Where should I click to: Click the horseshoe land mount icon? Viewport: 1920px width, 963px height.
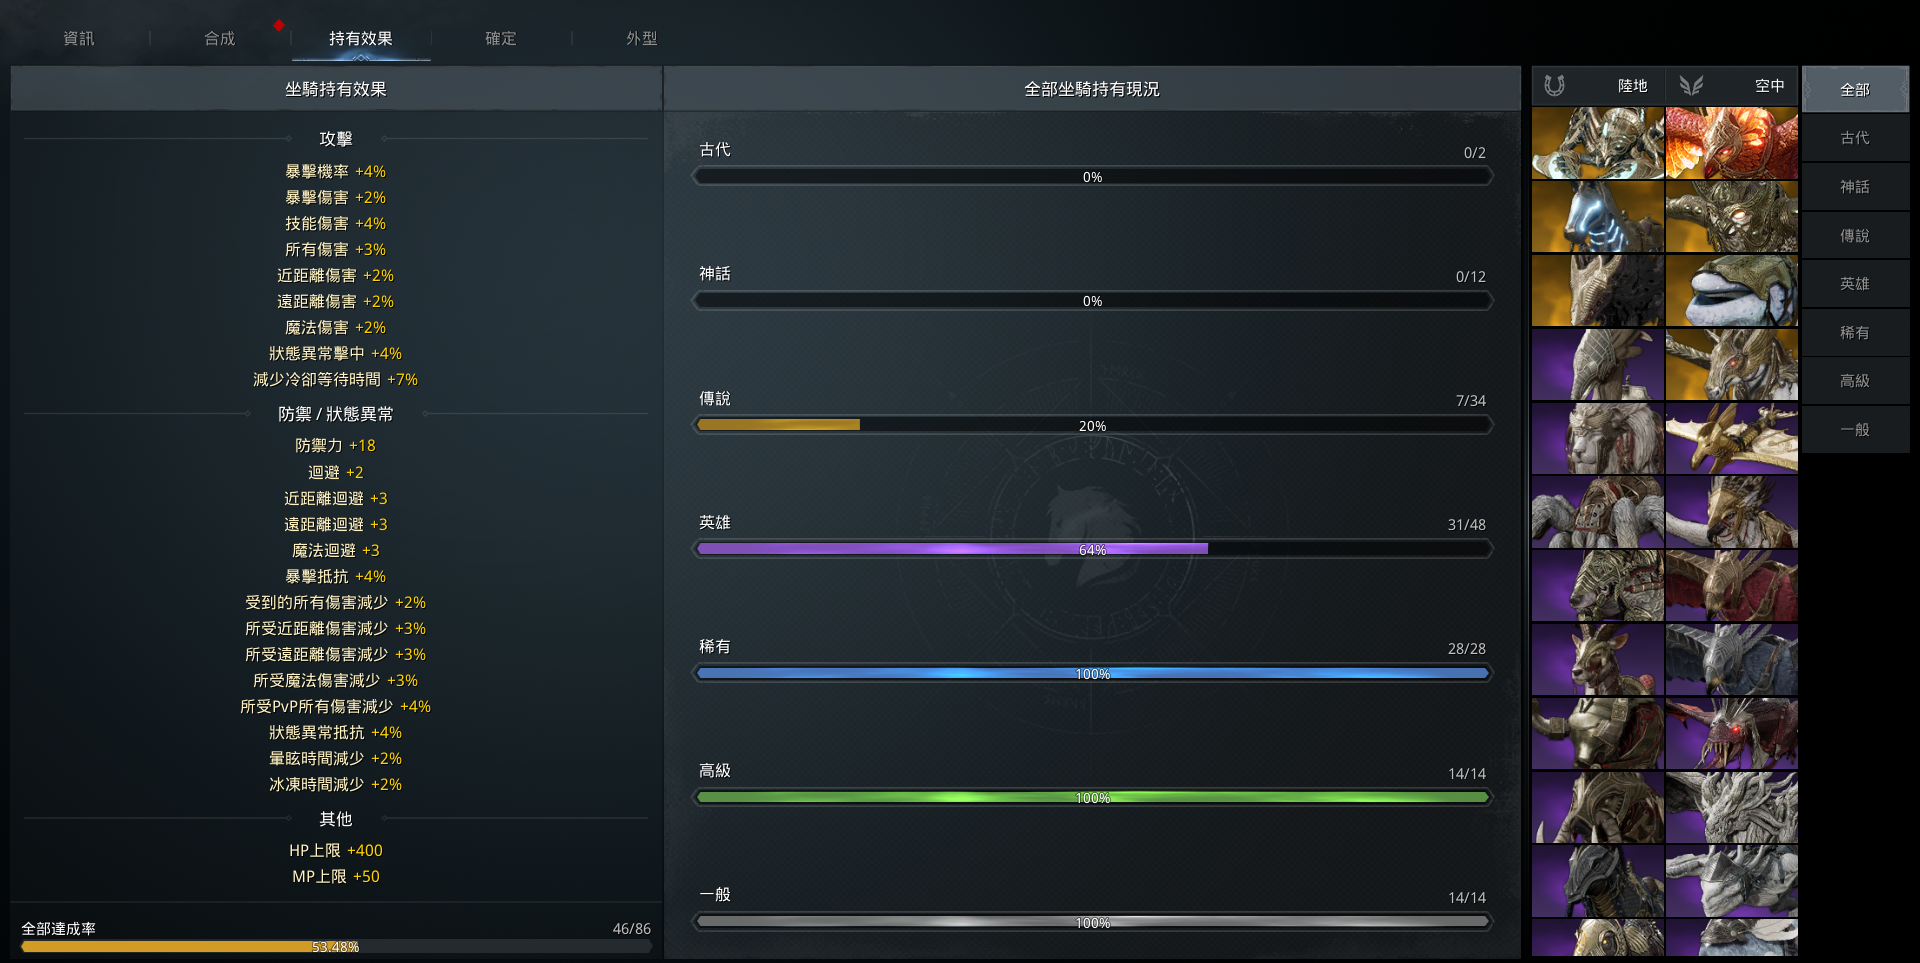pos(1554,86)
